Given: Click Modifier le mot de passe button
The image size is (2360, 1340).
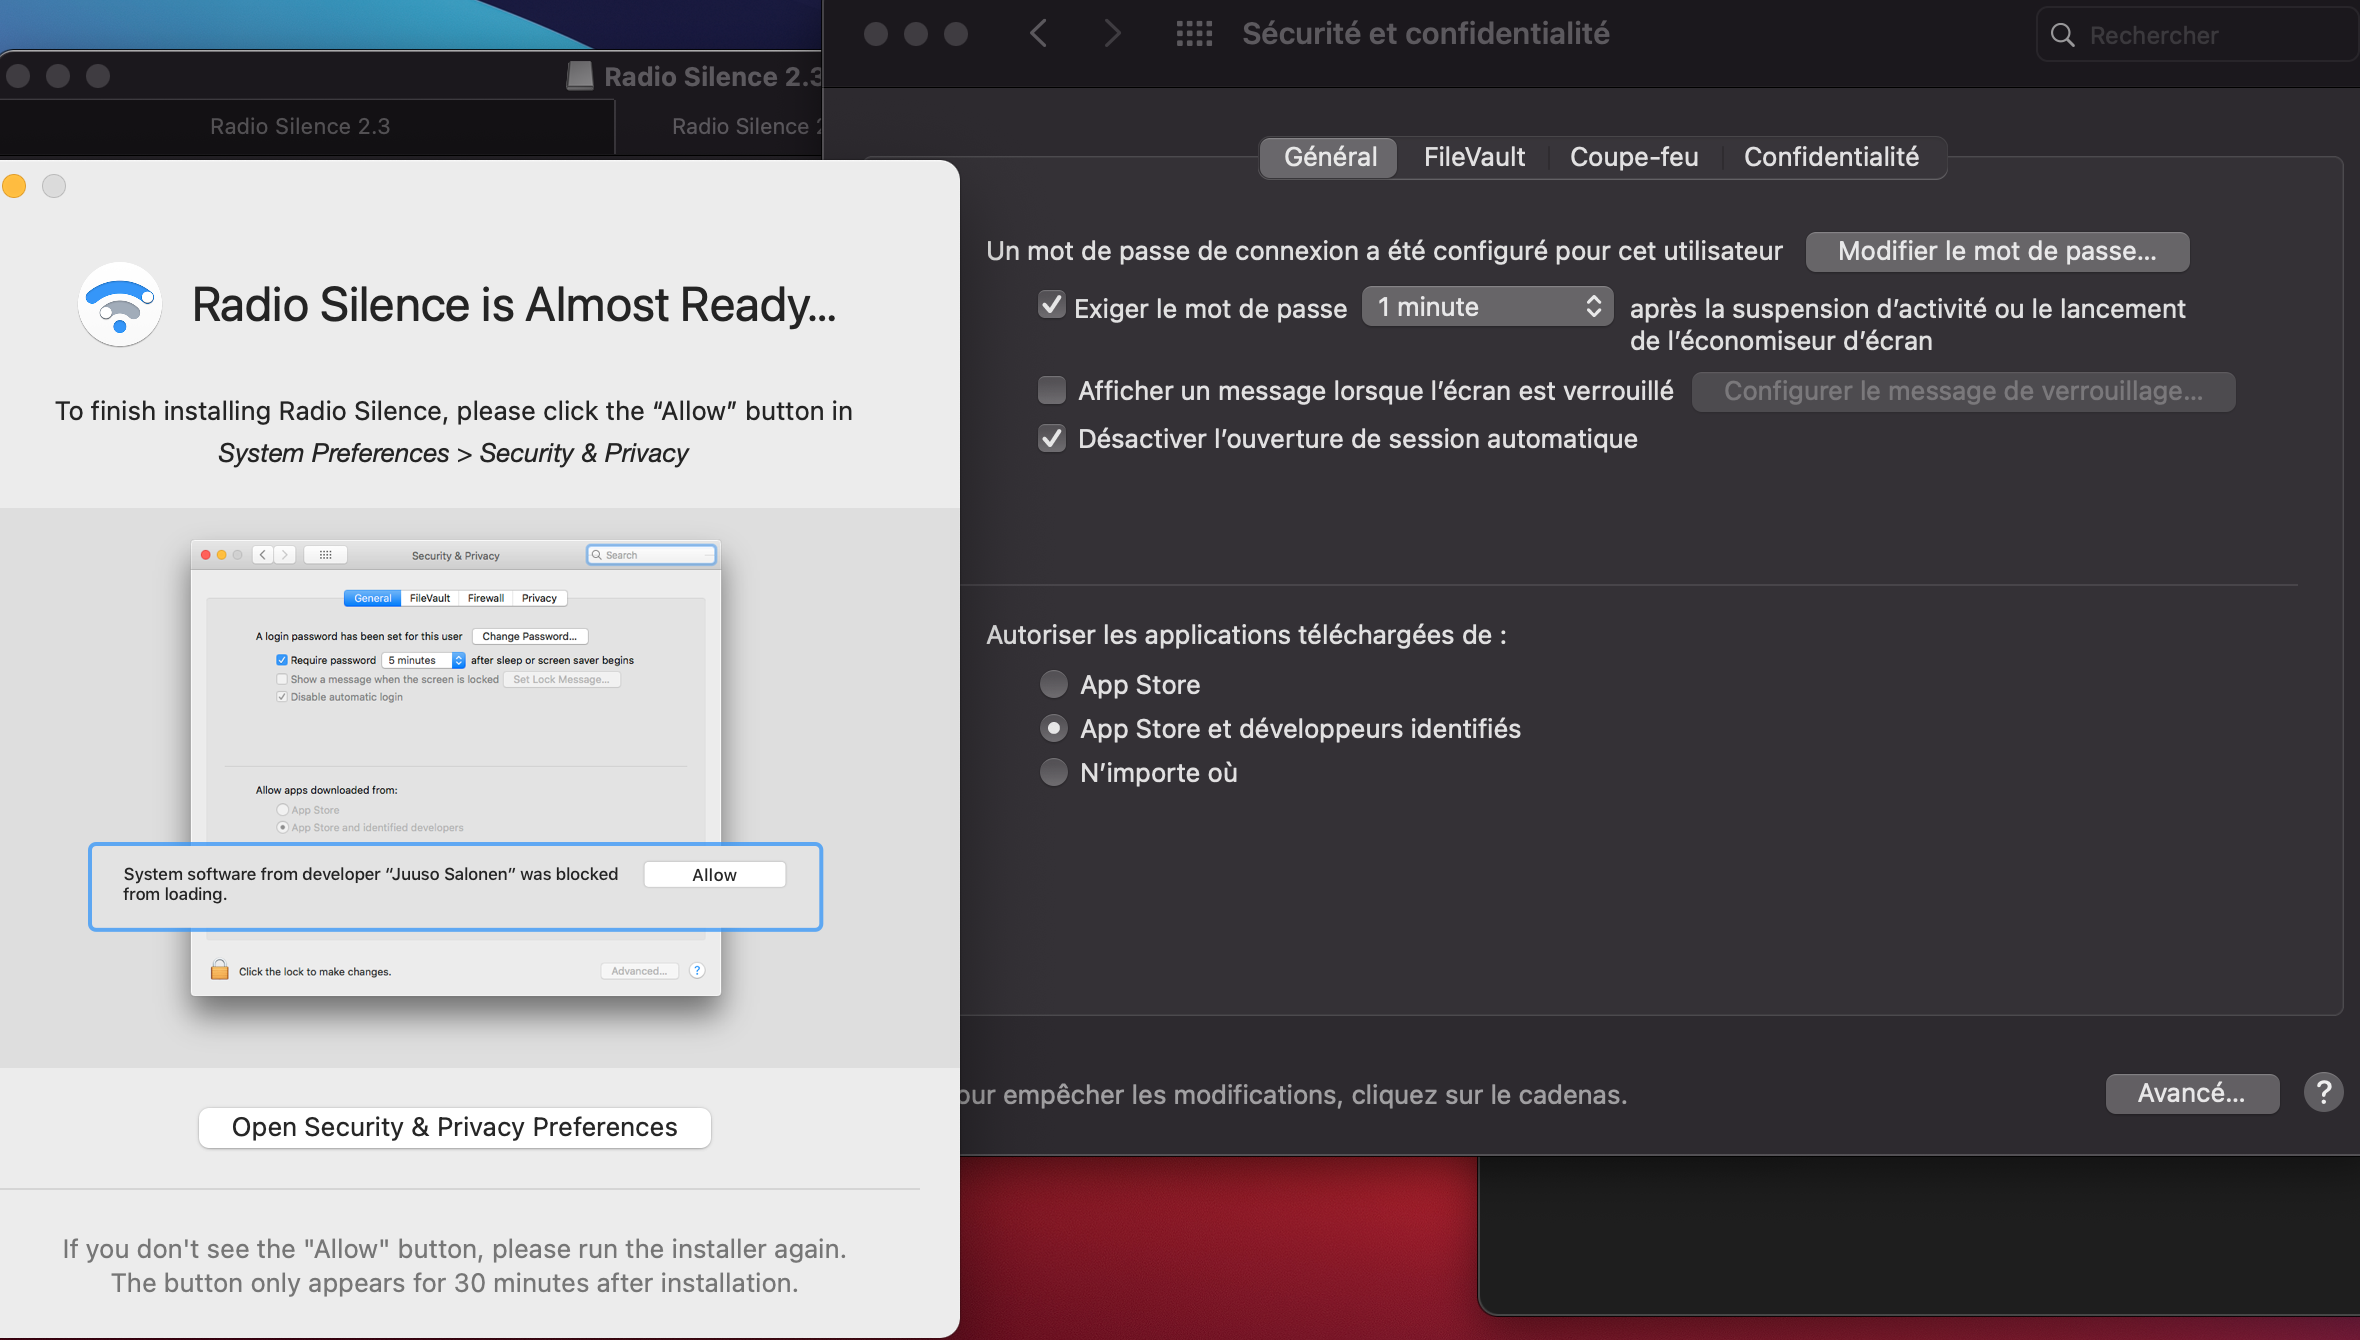Looking at the screenshot, I should 1996,251.
